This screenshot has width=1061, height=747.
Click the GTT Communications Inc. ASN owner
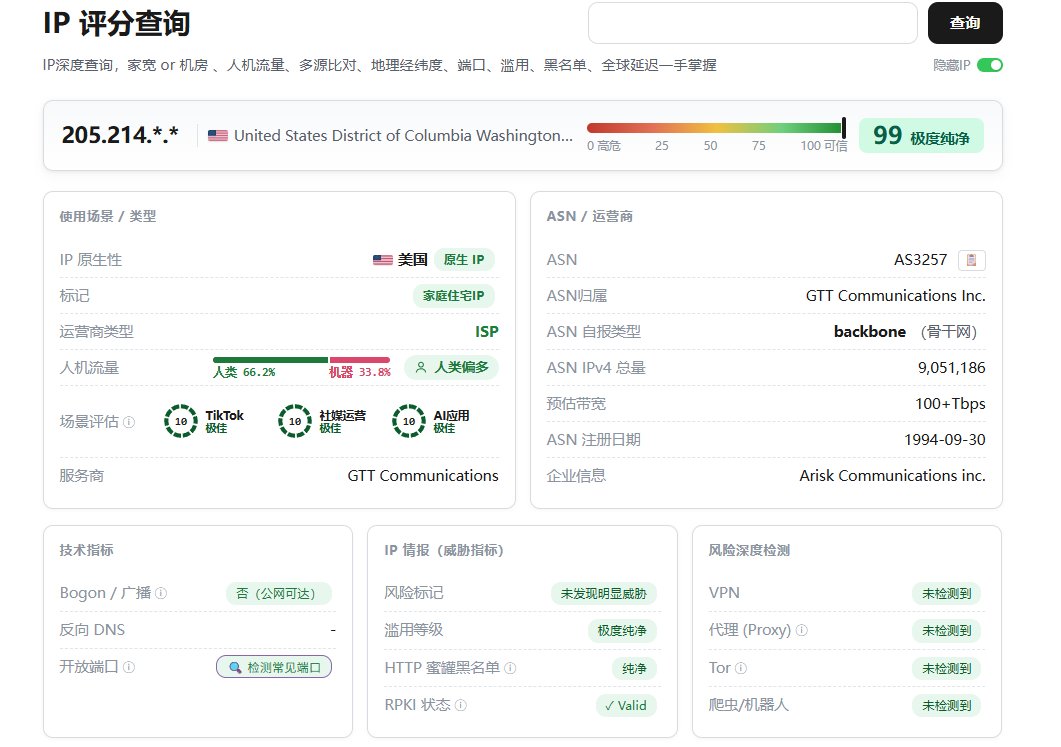[x=895, y=296]
